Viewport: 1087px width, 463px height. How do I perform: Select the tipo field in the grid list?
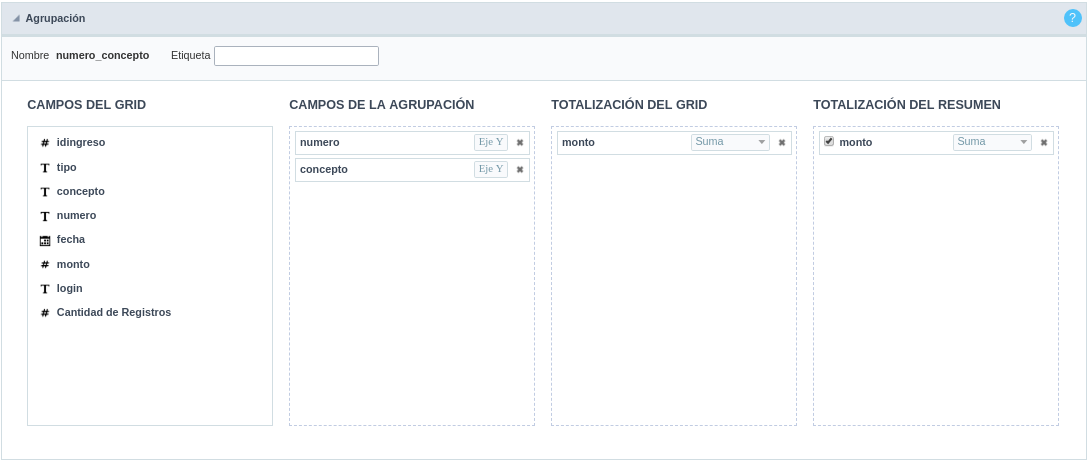(67, 167)
